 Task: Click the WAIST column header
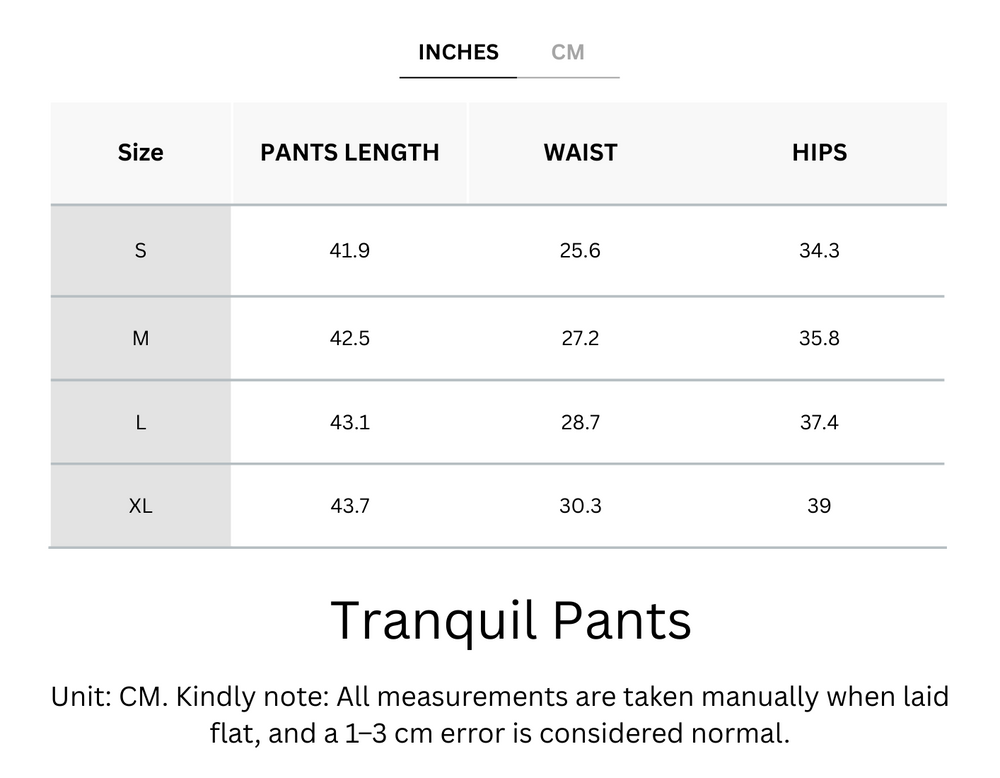click(580, 152)
